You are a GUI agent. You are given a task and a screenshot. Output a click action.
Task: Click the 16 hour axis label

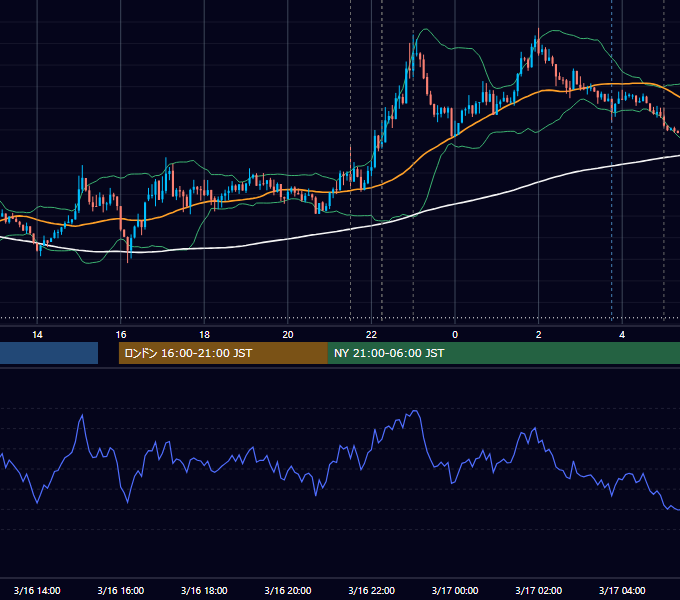click(x=121, y=335)
